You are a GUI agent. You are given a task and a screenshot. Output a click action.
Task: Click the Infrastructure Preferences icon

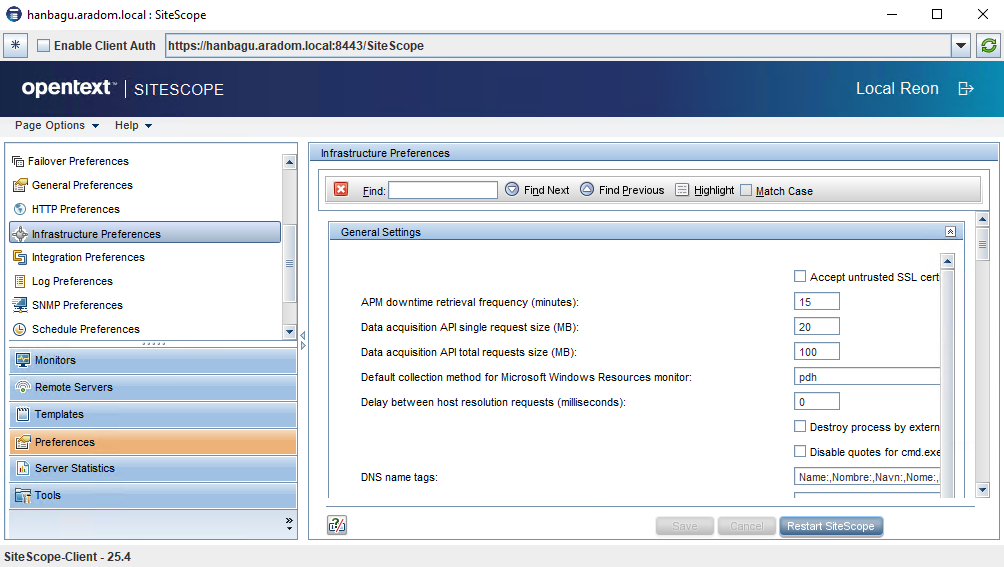tap(20, 234)
